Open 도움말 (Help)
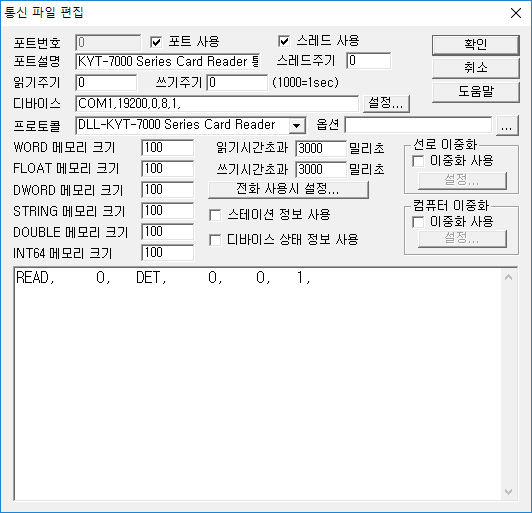The height and width of the screenshot is (513, 532). (x=475, y=92)
